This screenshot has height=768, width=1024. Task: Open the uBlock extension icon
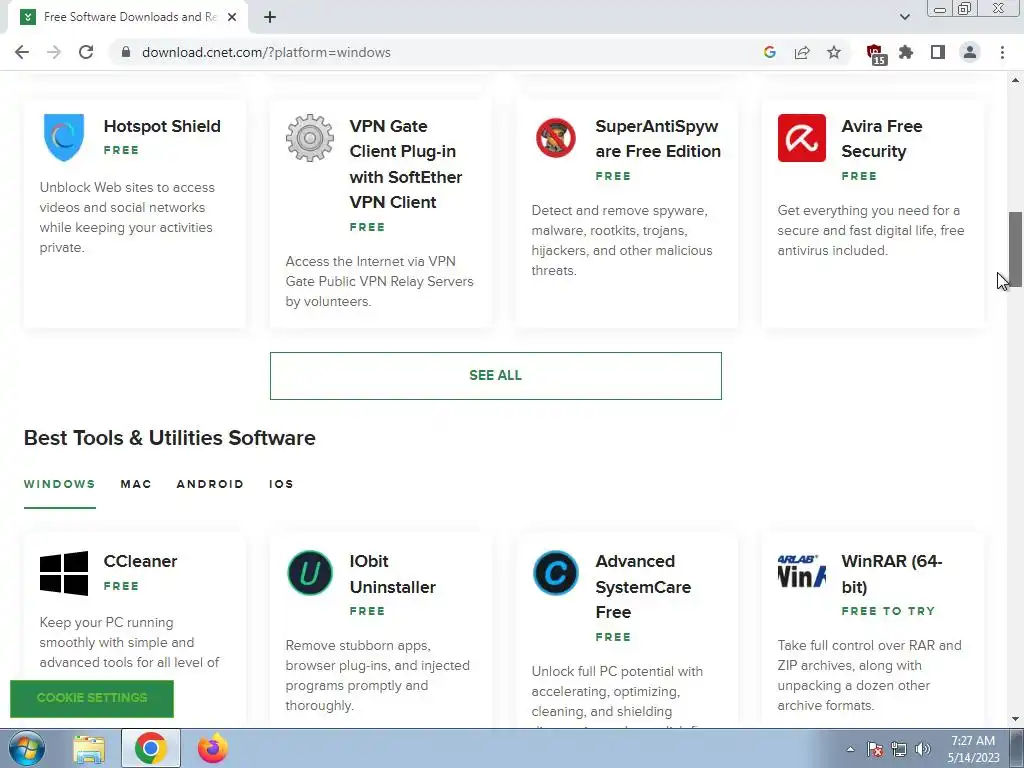click(875, 54)
